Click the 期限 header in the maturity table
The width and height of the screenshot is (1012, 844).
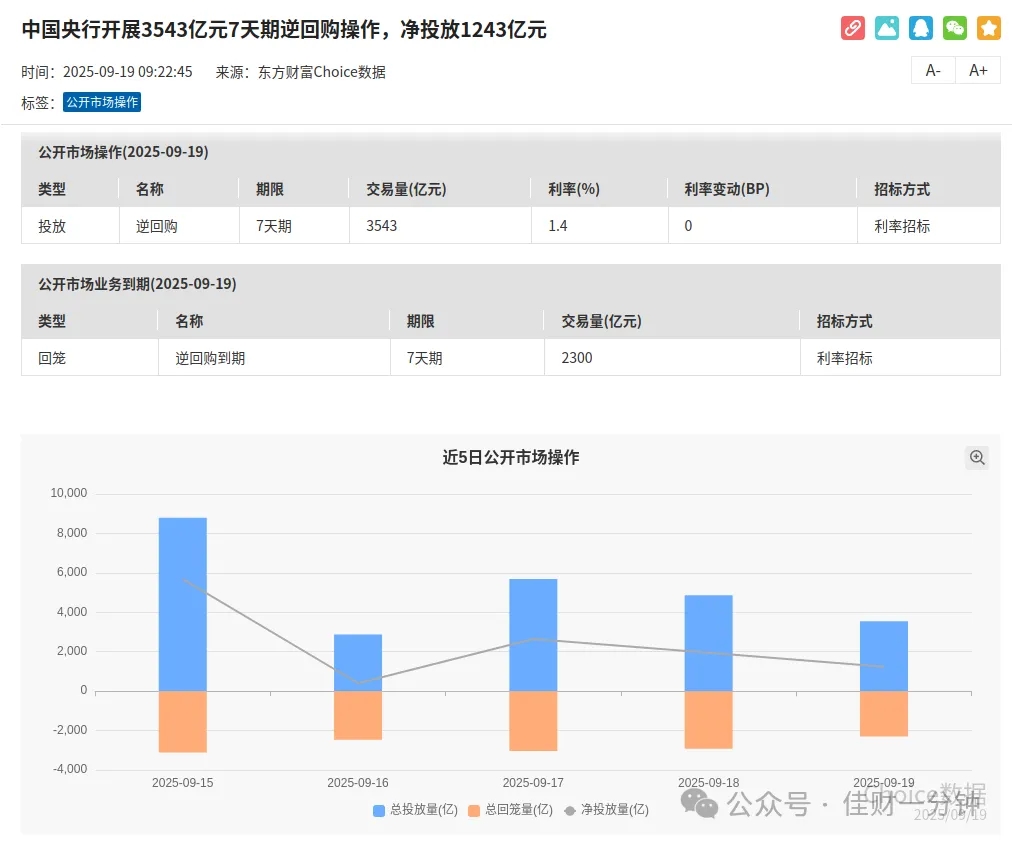point(421,321)
